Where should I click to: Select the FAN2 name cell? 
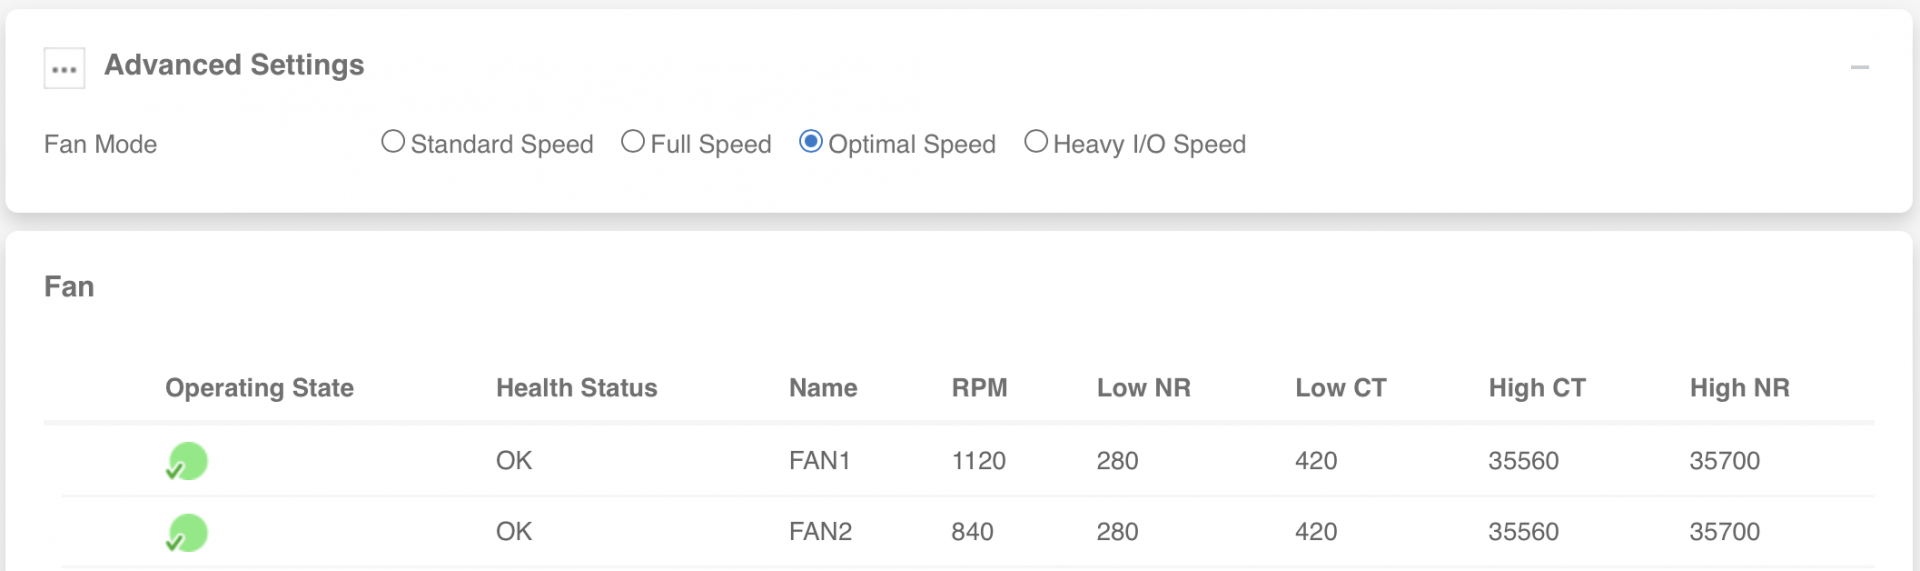(x=820, y=532)
